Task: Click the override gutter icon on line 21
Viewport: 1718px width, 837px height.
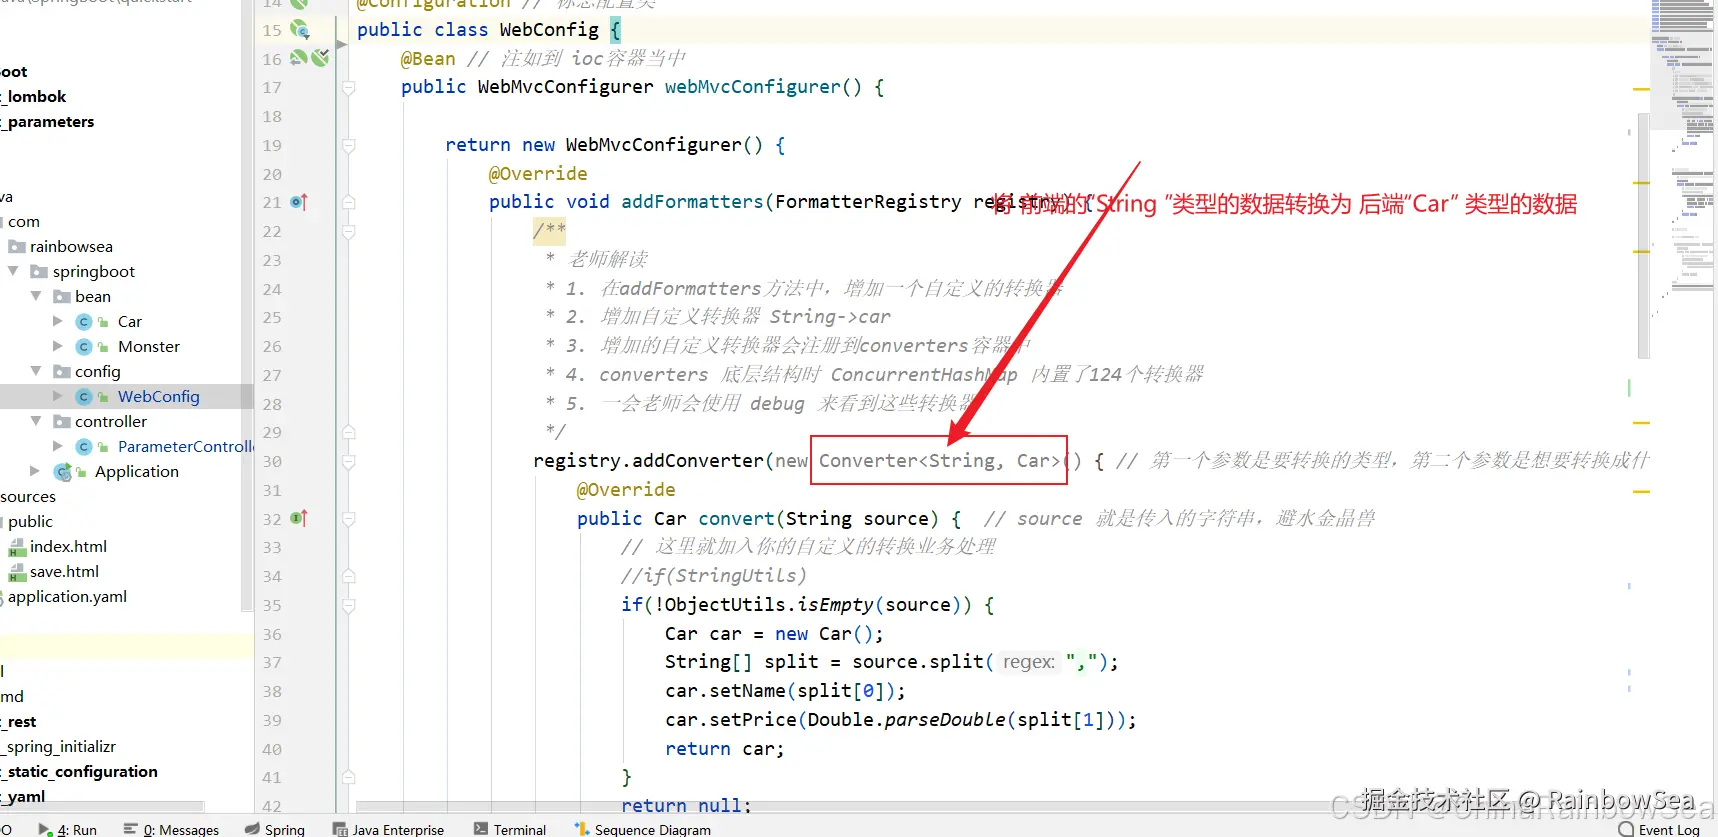Action: coord(299,202)
